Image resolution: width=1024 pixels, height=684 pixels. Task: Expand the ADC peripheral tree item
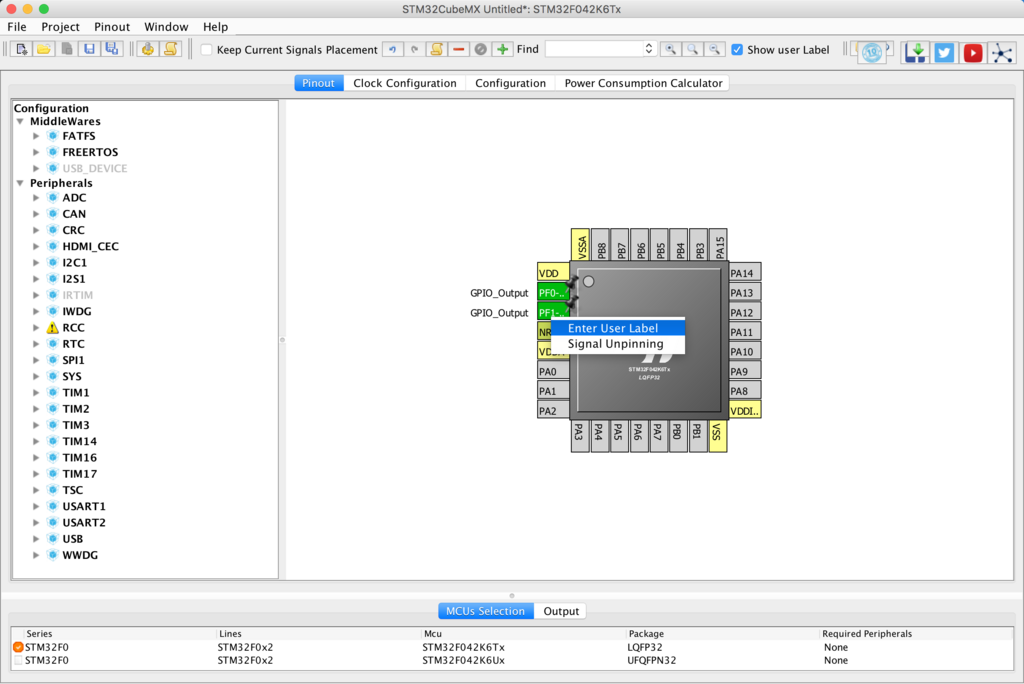pyautogui.click(x=38, y=197)
